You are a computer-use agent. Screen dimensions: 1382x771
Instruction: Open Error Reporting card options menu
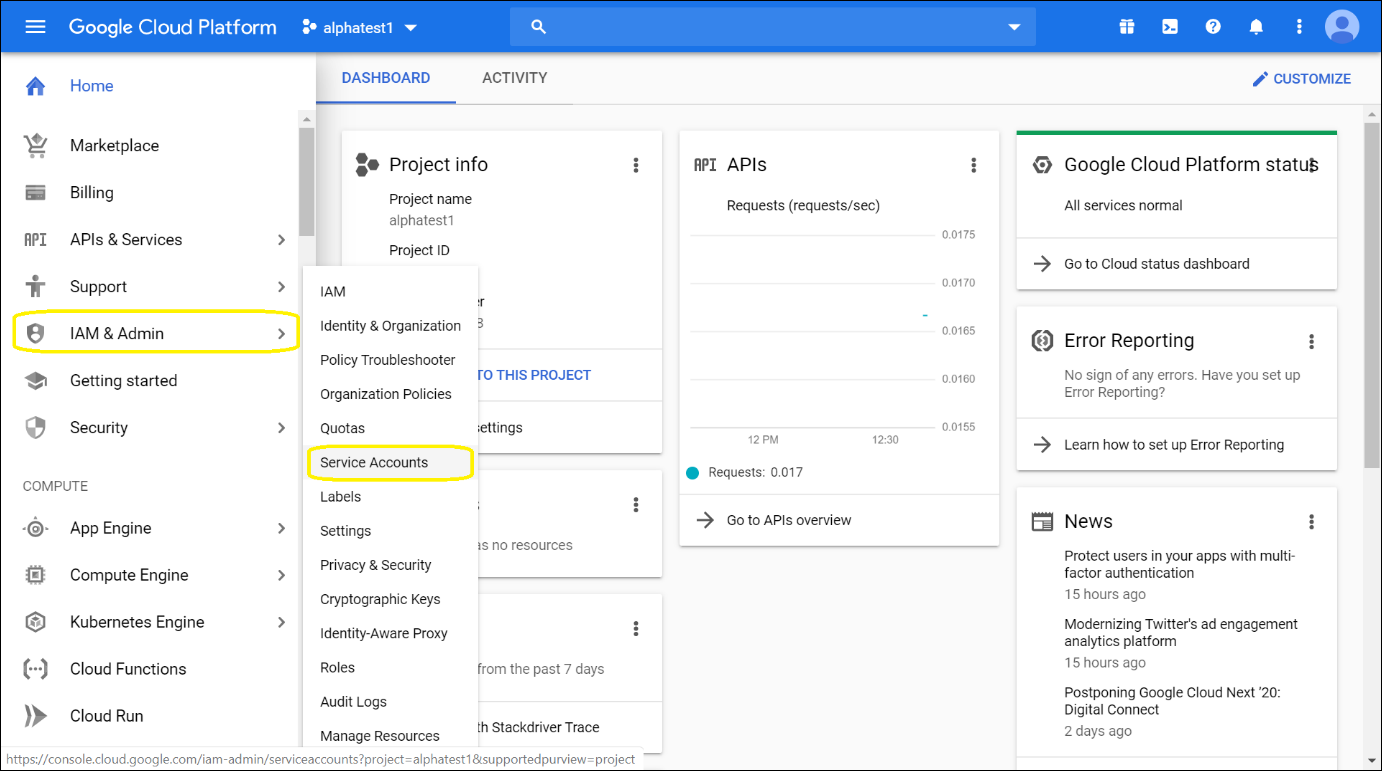pos(1311,342)
